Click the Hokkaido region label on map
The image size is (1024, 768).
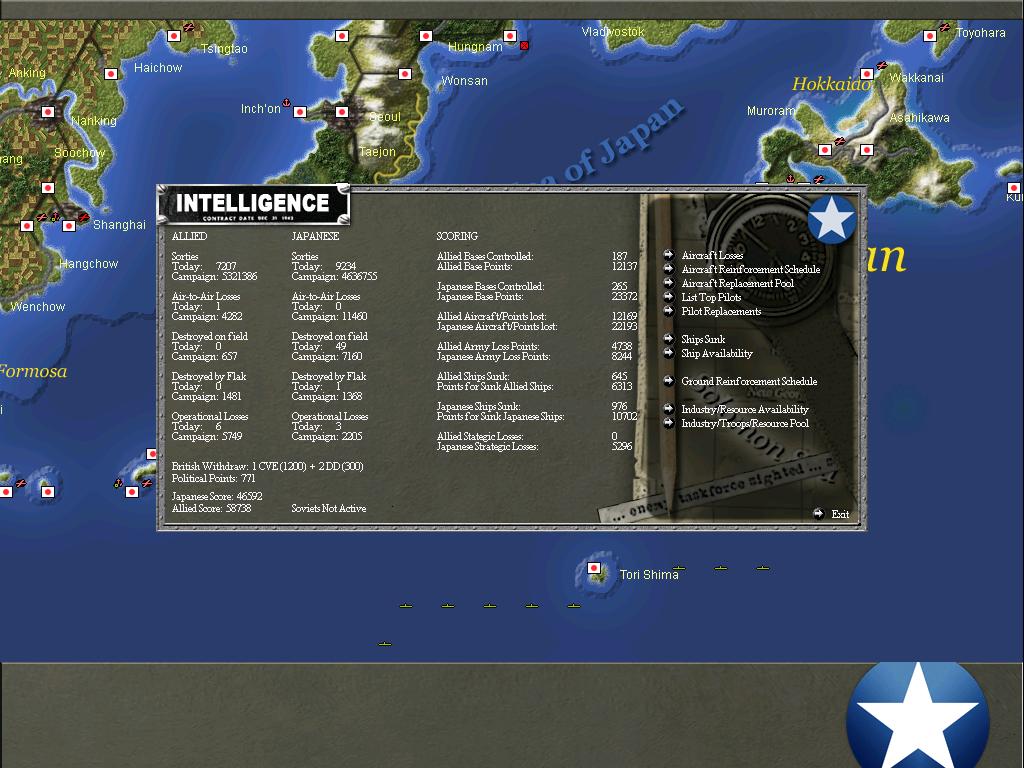831,84
